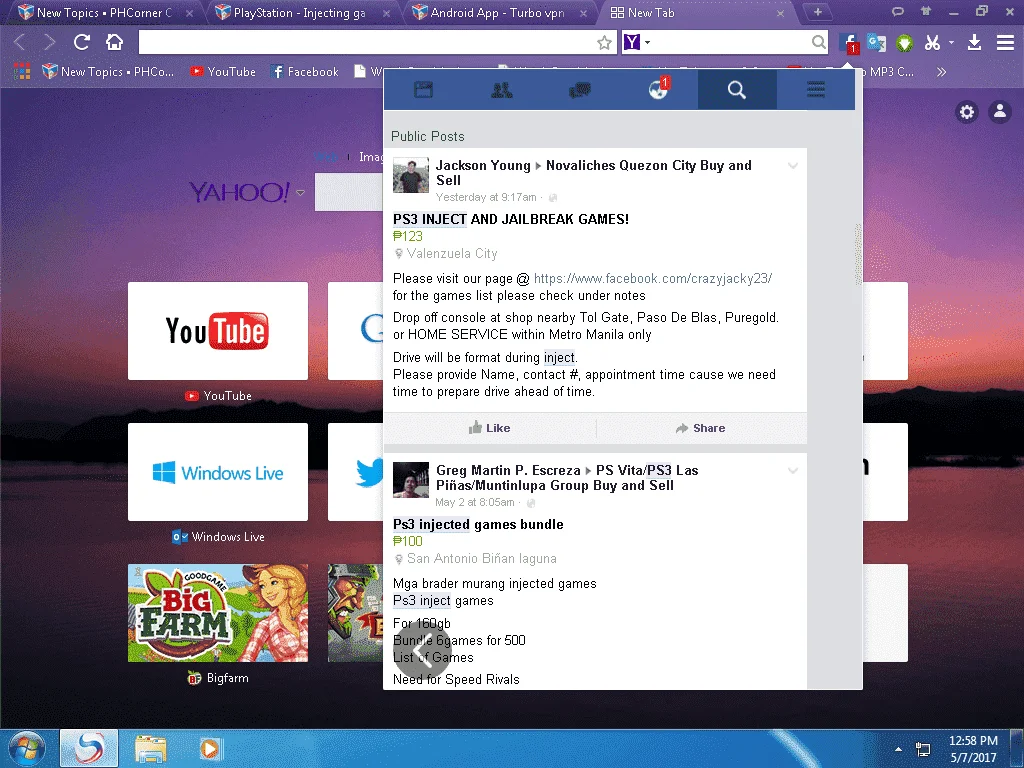Open the Windows Live speed dial thumbnail
The width and height of the screenshot is (1024, 768).
(217, 472)
